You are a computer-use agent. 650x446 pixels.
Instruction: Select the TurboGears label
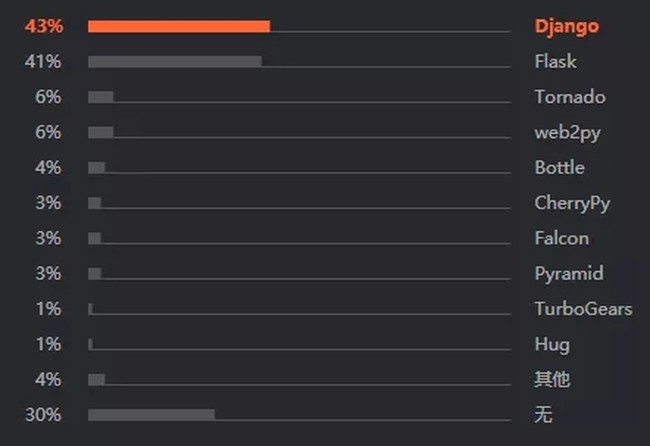tap(583, 309)
